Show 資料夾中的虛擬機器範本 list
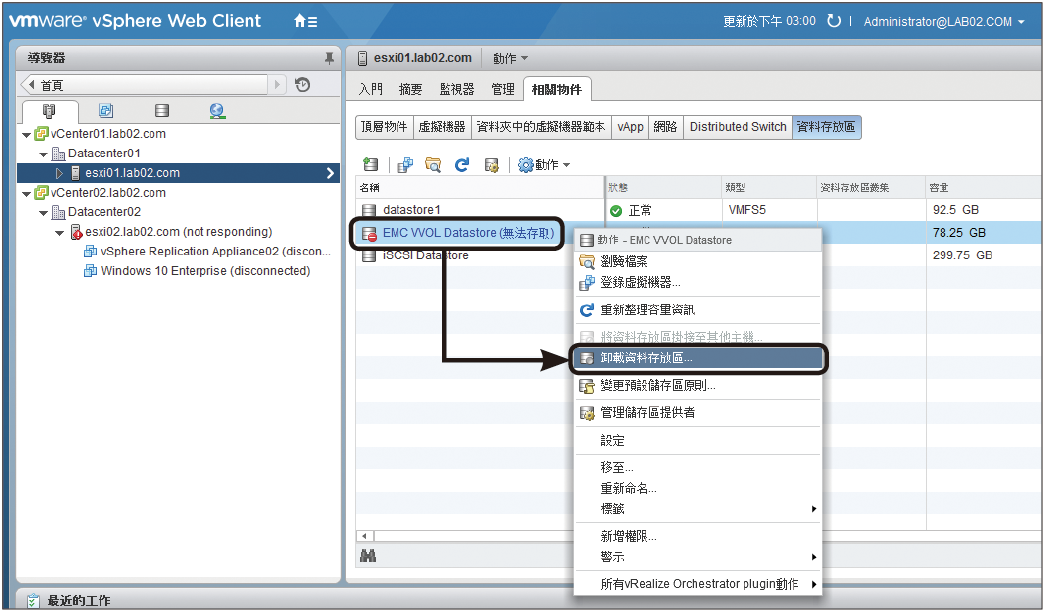This screenshot has width=1046, height=613. (x=541, y=127)
